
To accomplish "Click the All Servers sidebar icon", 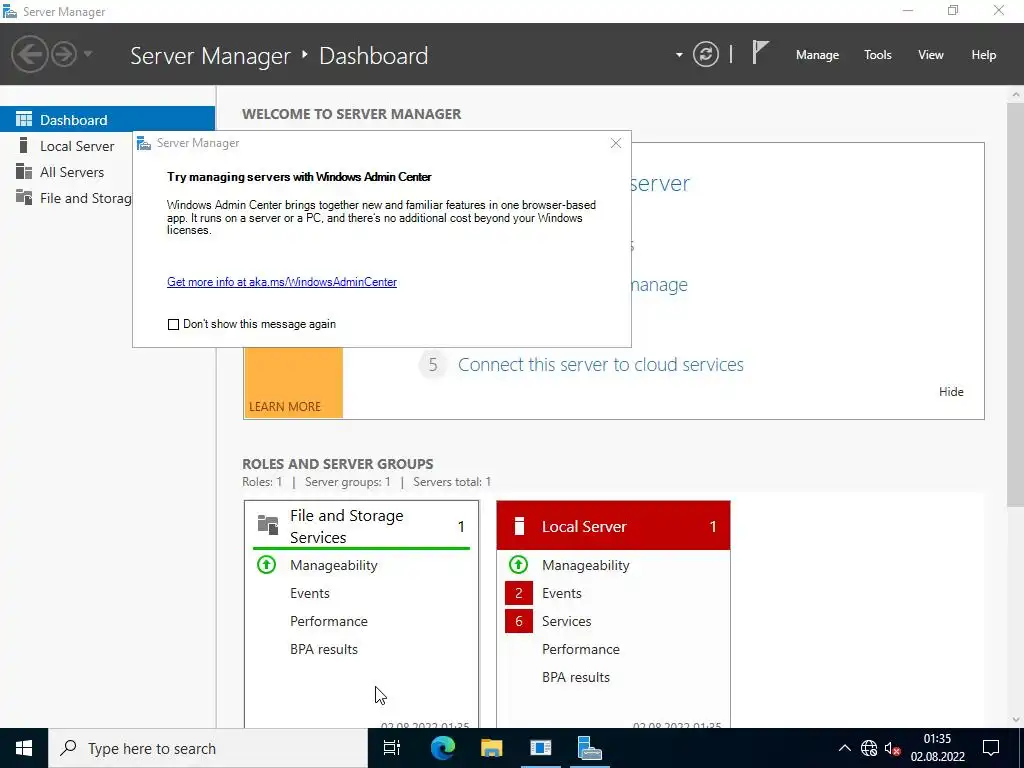I will coord(24,171).
